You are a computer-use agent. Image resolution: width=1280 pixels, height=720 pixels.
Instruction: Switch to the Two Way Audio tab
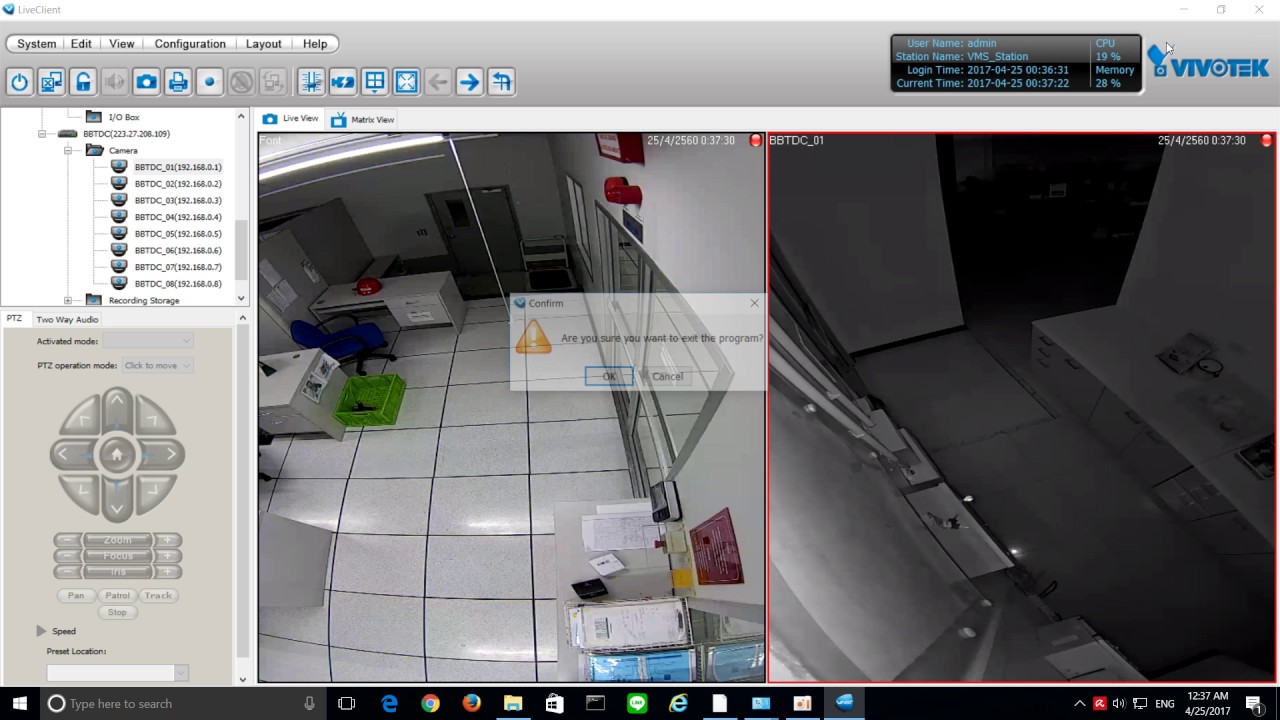(67, 319)
